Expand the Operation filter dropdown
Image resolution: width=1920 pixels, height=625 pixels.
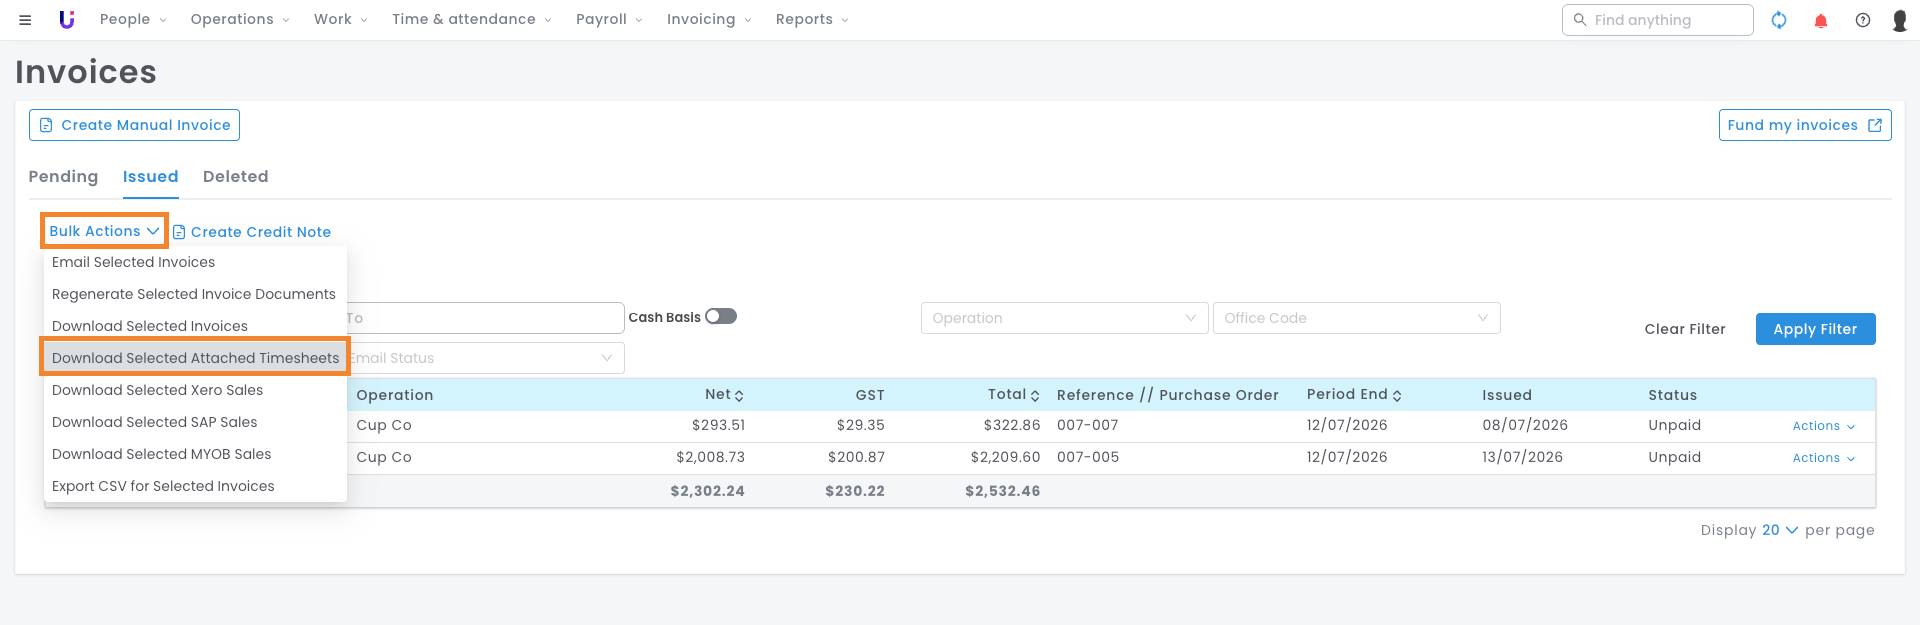pos(1064,318)
